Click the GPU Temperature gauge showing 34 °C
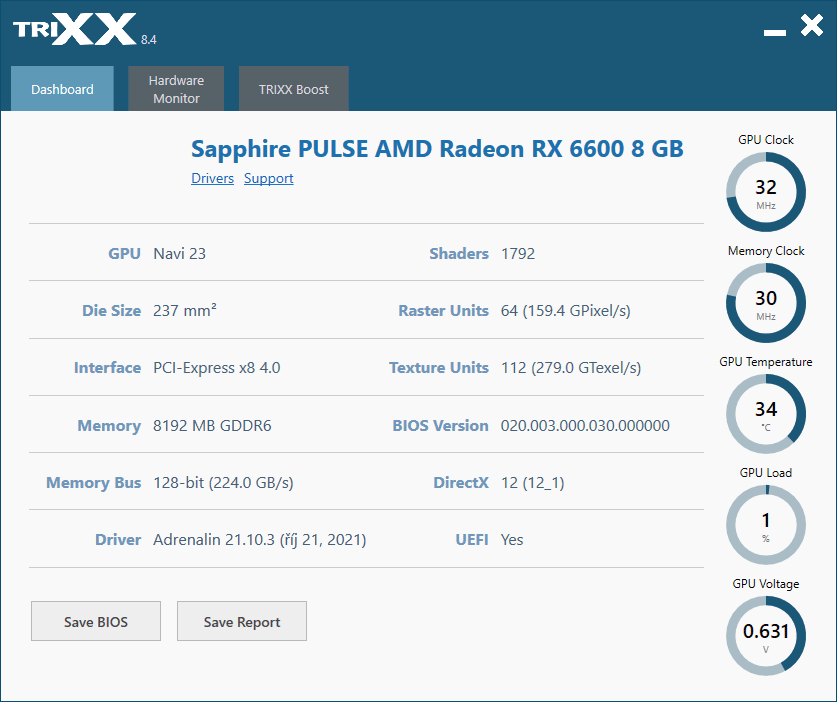Image resolution: width=837 pixels, height=702 pixels. click(766, 414)
